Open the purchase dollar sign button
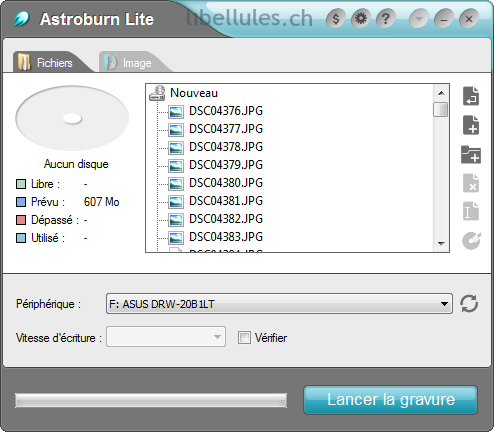The width and height of the screenshot is (494, 432). [336, 19]
